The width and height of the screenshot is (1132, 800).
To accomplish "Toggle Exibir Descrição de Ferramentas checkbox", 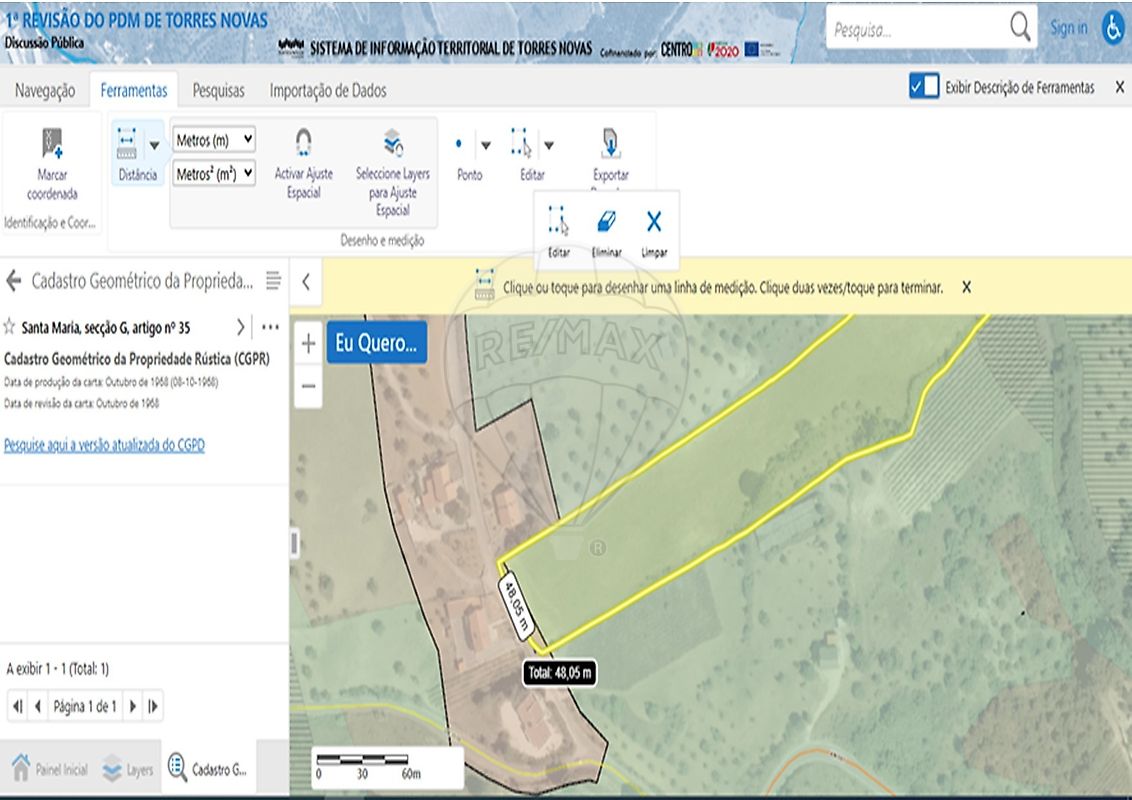I will tap(923, 87).
